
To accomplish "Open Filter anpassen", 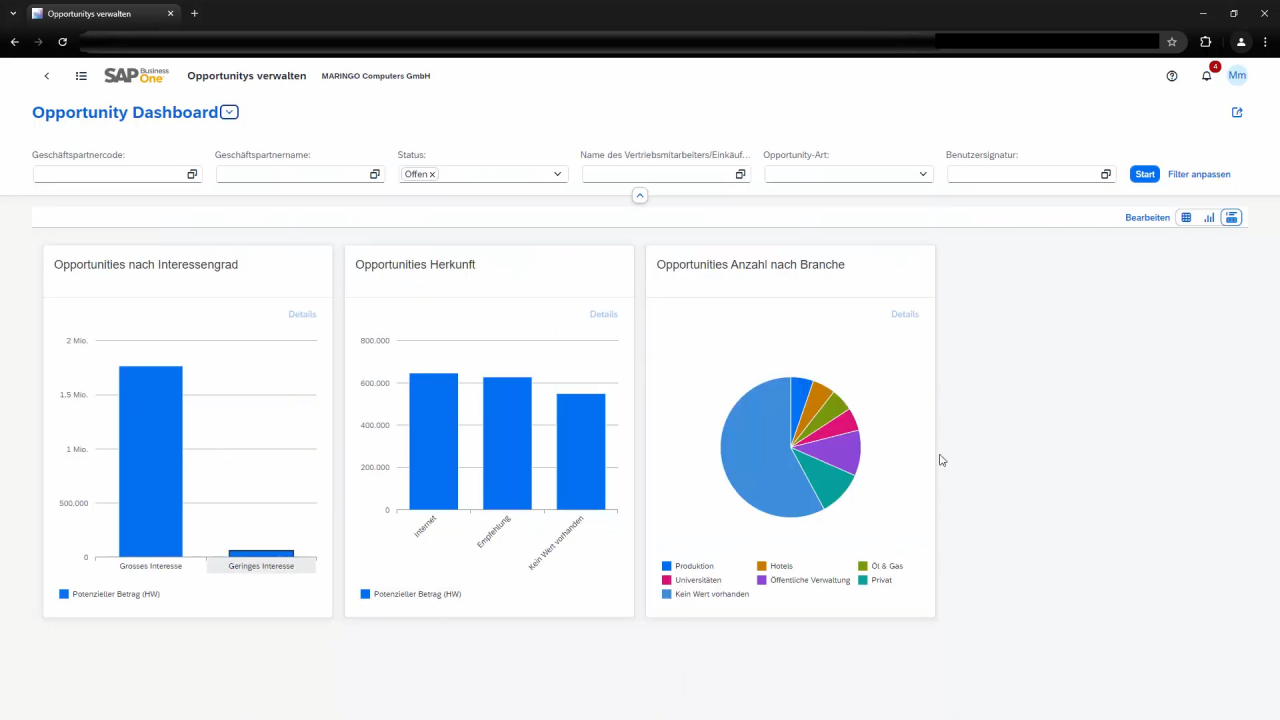I will 1198,174.
